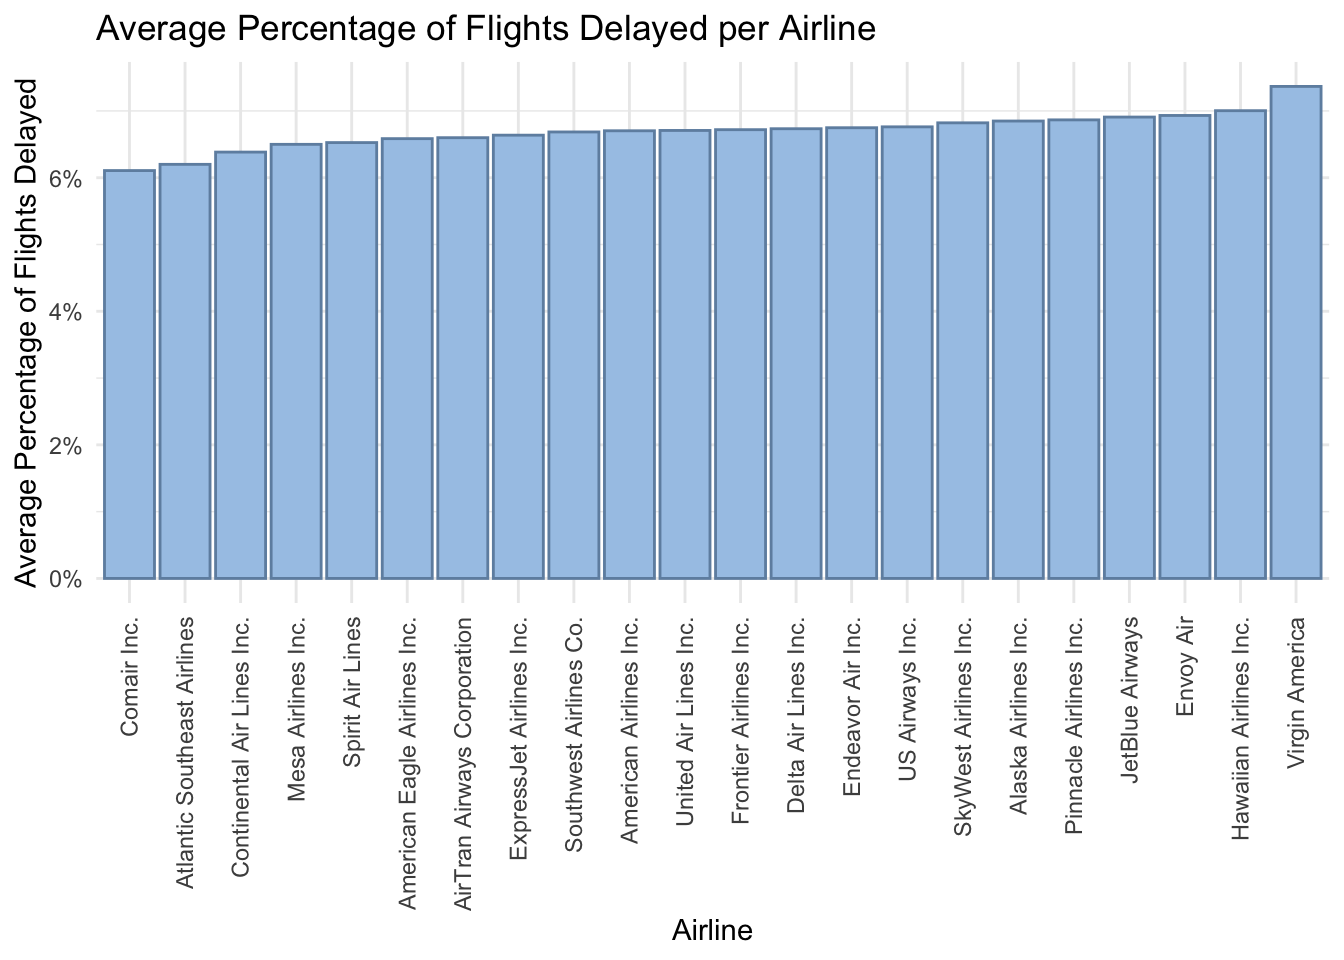Click the 0% y-axis tick label
This screenshot has height=960, width=1344.
coord(66,579)
